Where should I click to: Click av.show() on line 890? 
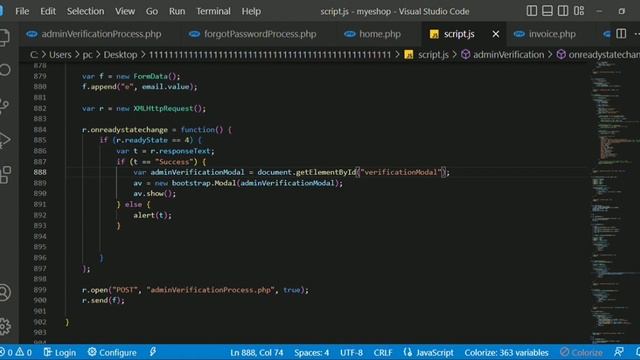coord(153,193)
